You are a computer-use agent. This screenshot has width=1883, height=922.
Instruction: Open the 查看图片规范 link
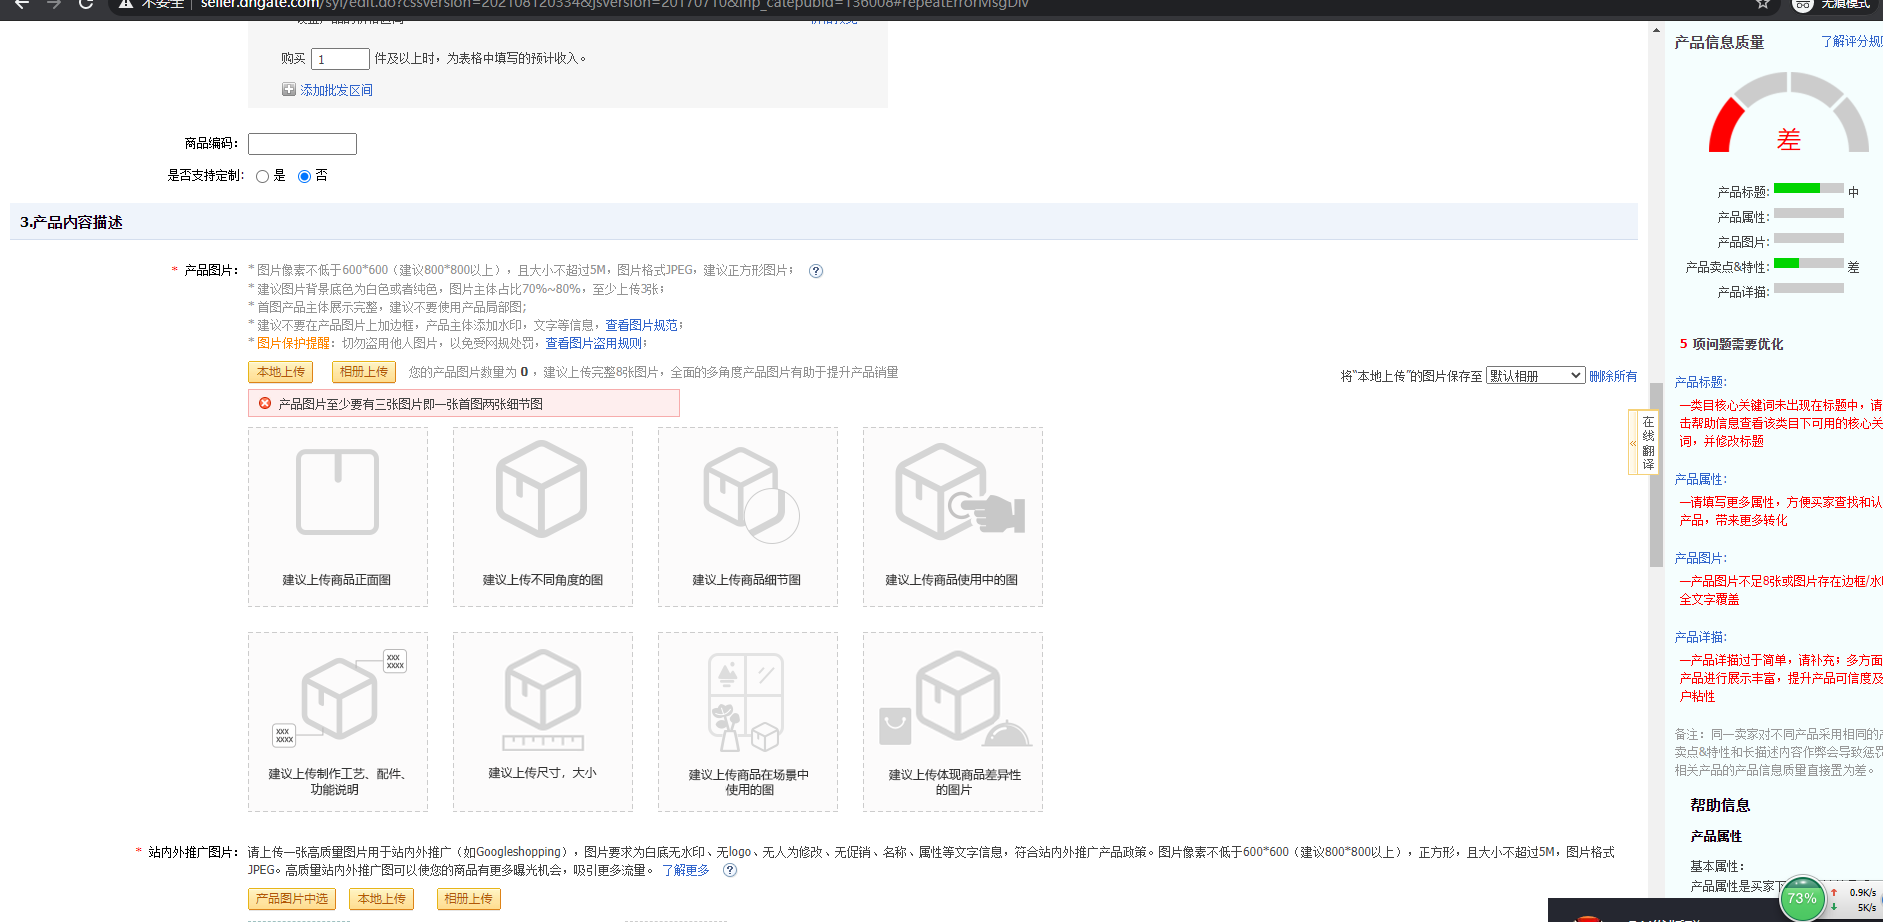[641, 325]
